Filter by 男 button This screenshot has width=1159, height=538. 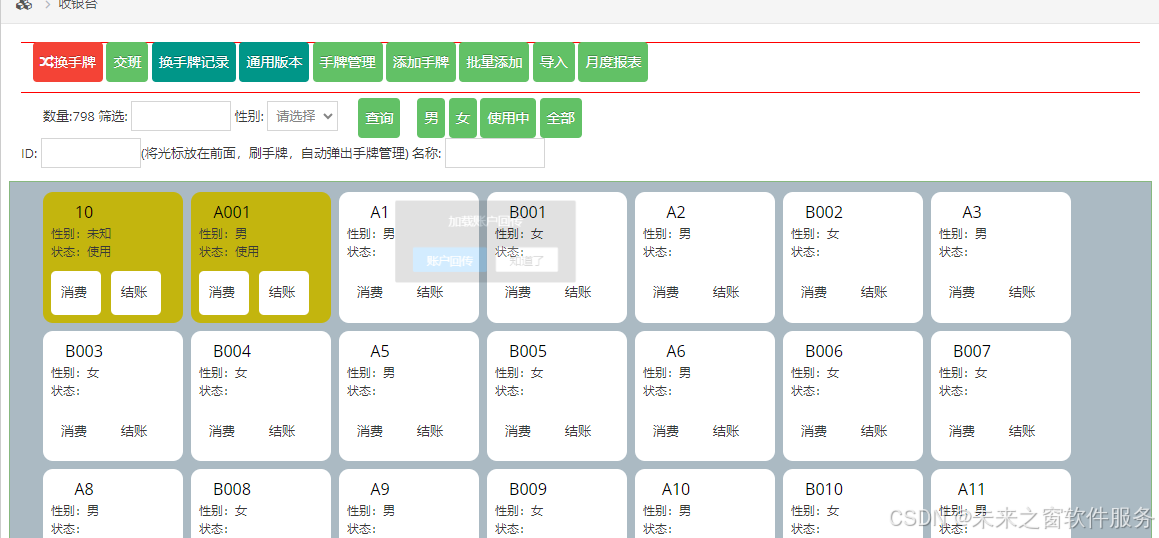(x=431, y=118)
